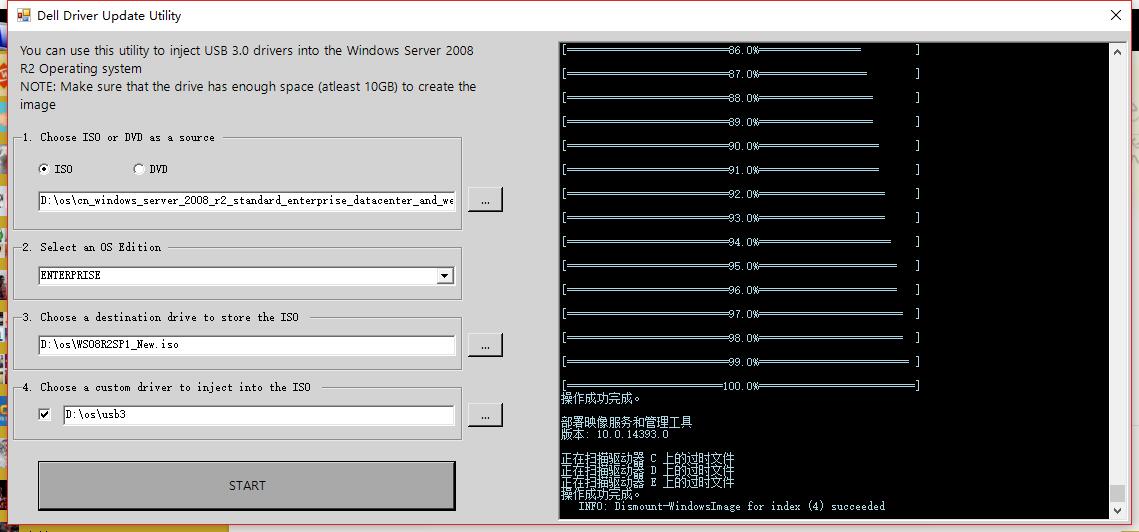This screenshot has width=1139, height=532.
Task: Click the '2. Select an OS Edition' label
Action: 92,247
